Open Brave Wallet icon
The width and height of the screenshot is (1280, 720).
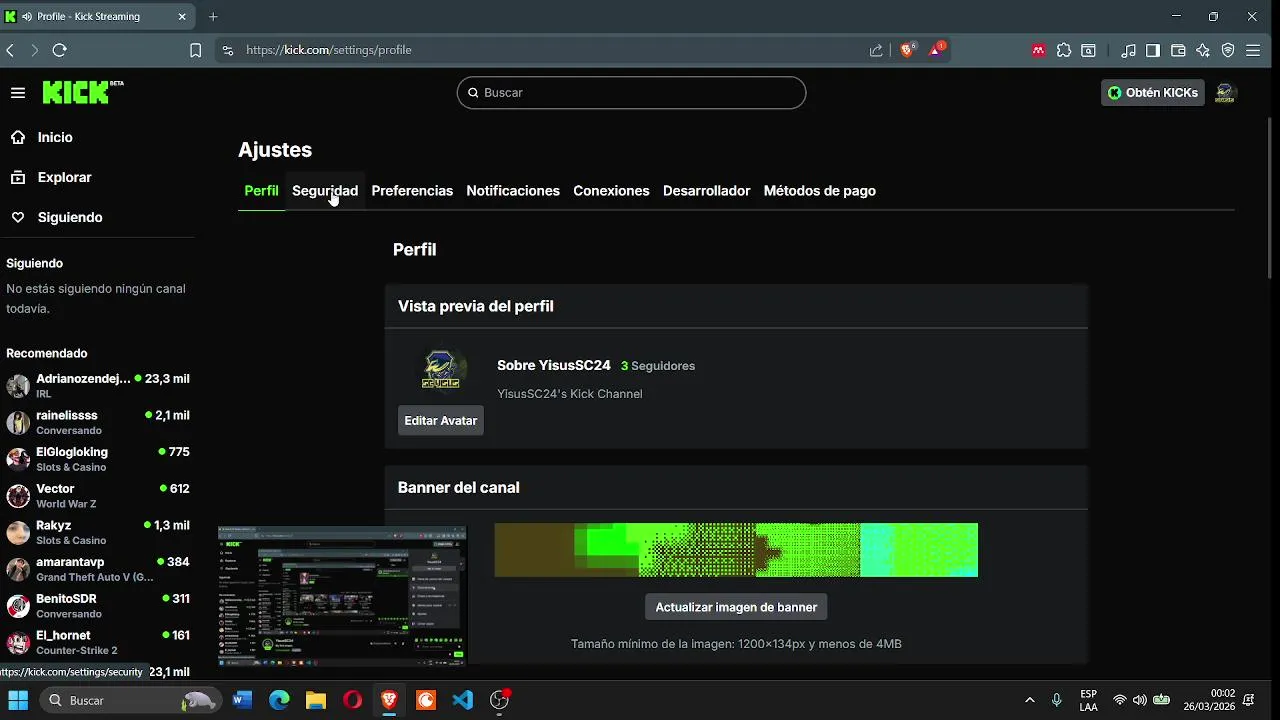pyautogui.click(x=1178, y=50)
